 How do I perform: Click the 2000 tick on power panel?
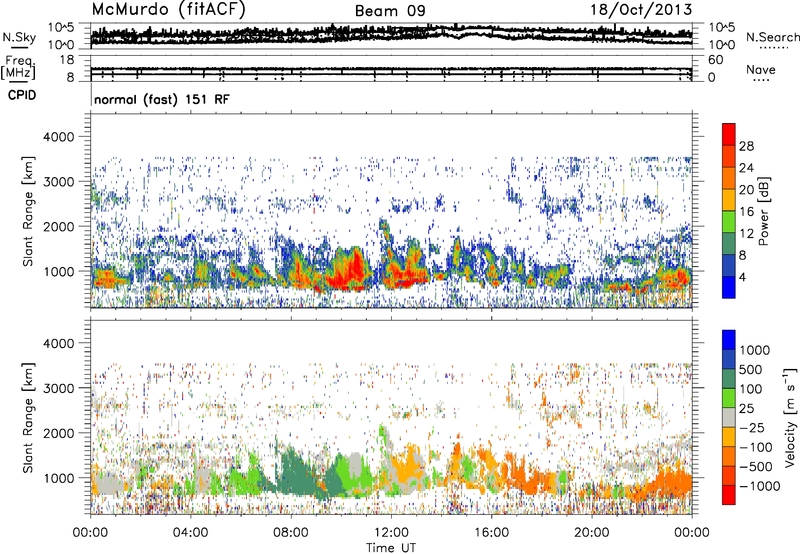click(x=61, y=226)
